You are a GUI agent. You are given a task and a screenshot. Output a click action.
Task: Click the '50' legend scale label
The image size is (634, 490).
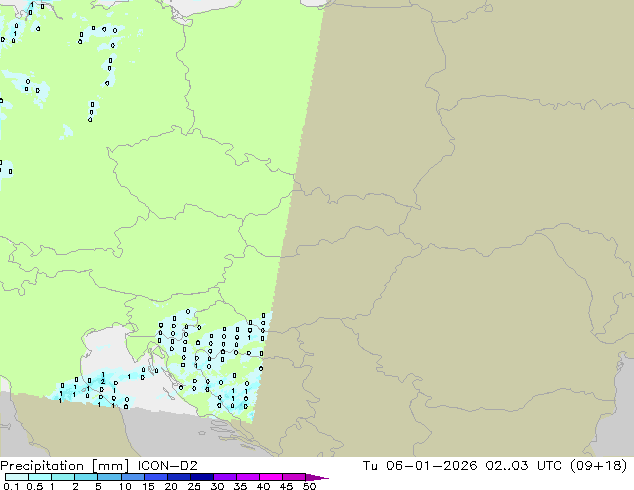[x=310, y=486]
